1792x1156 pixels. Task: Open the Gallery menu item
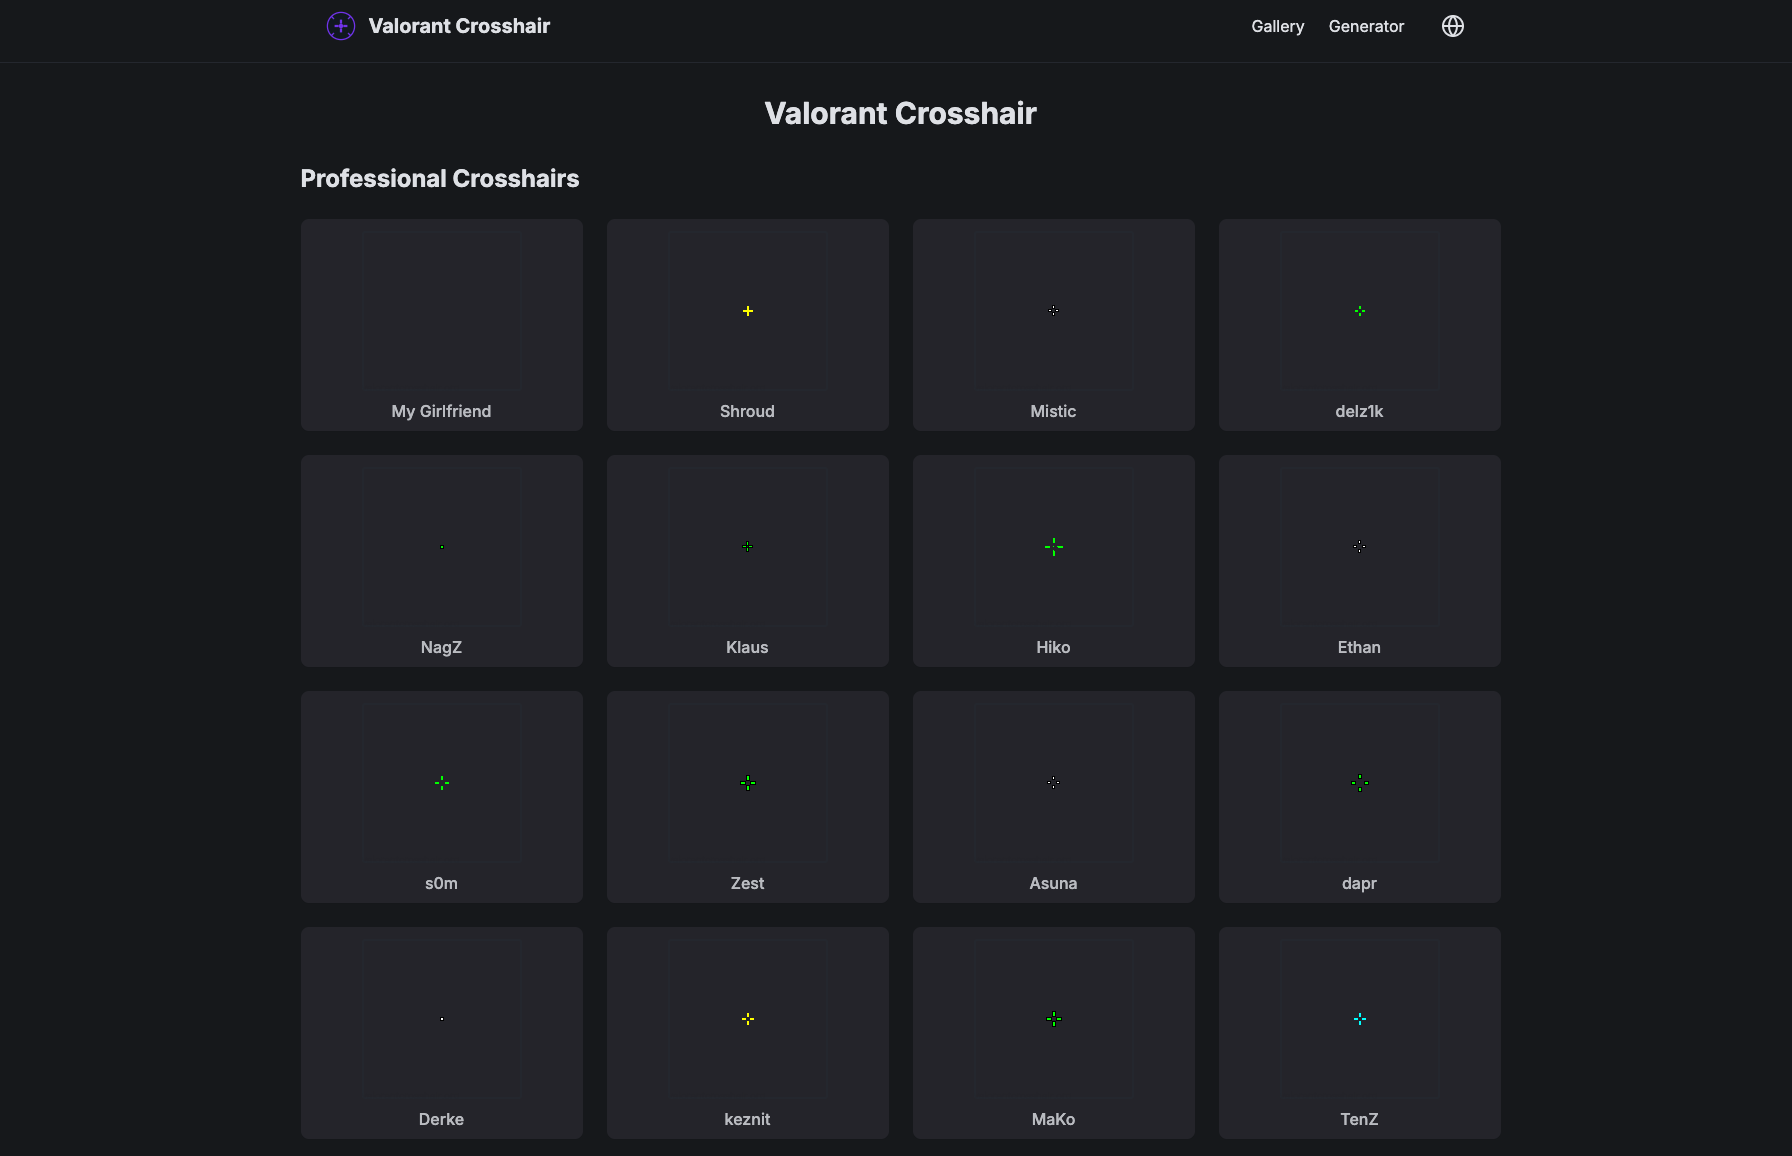[1278, 26]
